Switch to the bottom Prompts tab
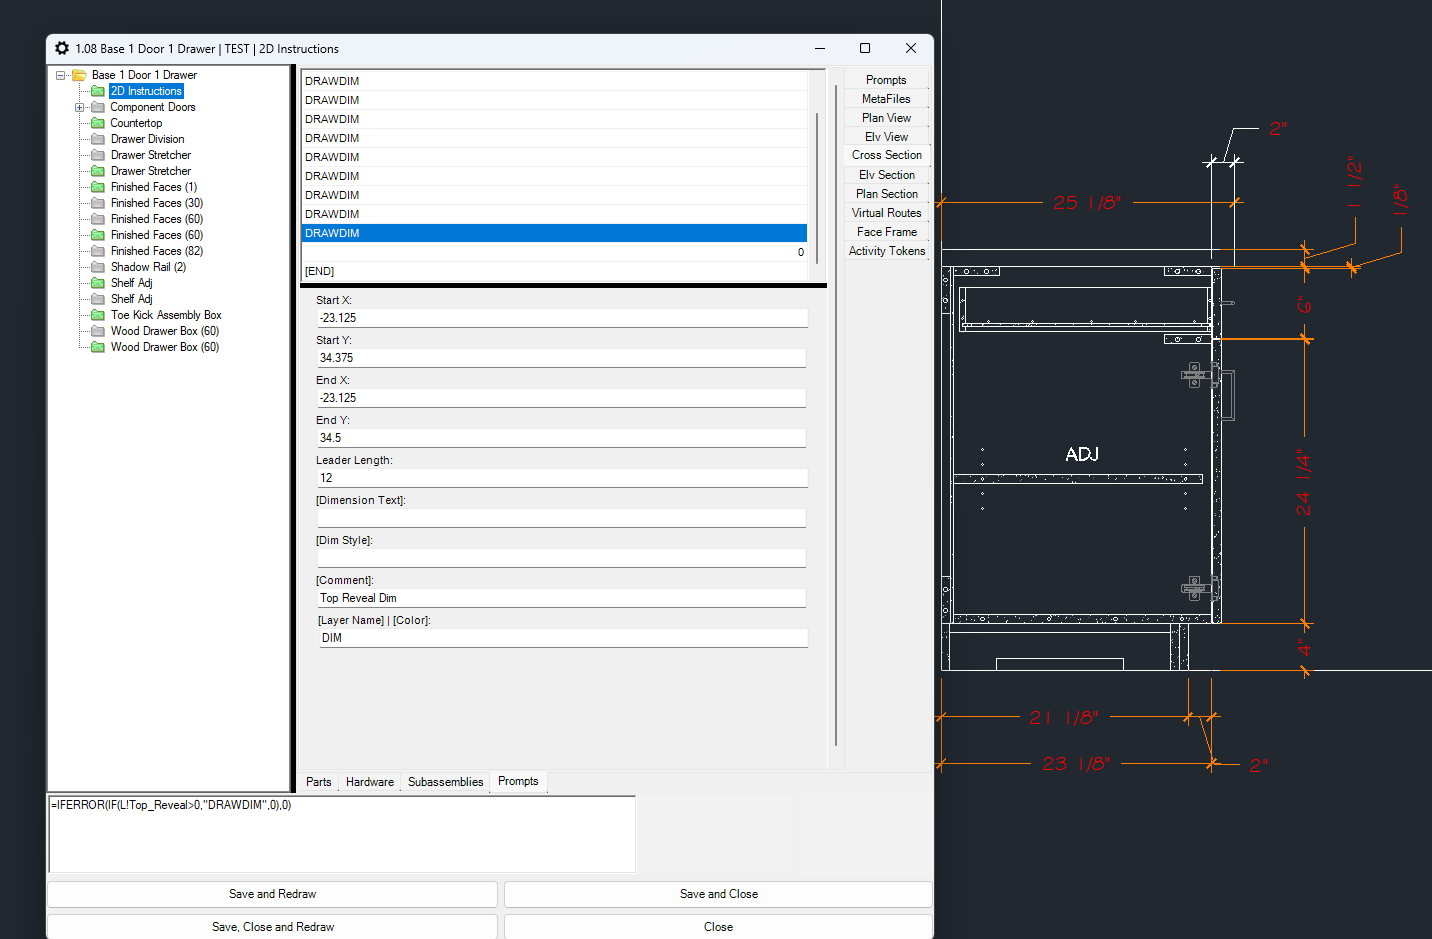Viewport: 1432px width, 939px height. 518,781
